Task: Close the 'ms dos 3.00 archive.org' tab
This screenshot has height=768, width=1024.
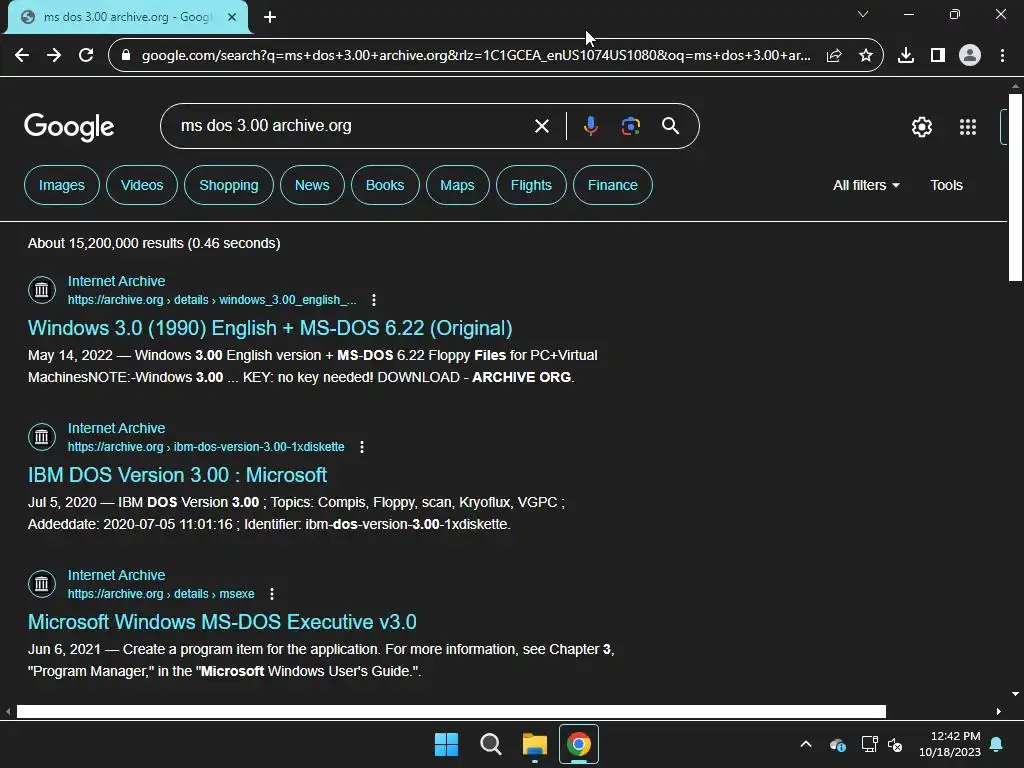Action: (232, 17)
